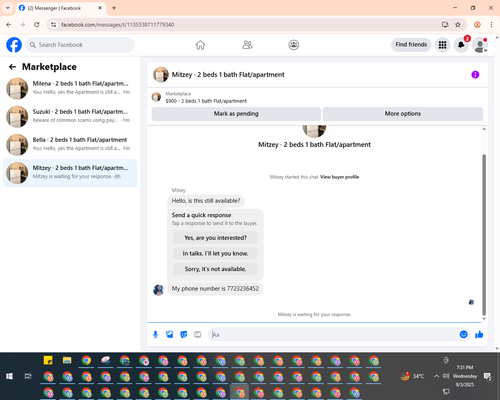Focus the Search Facebook field
500x400 pixels.
click(80, 45)
